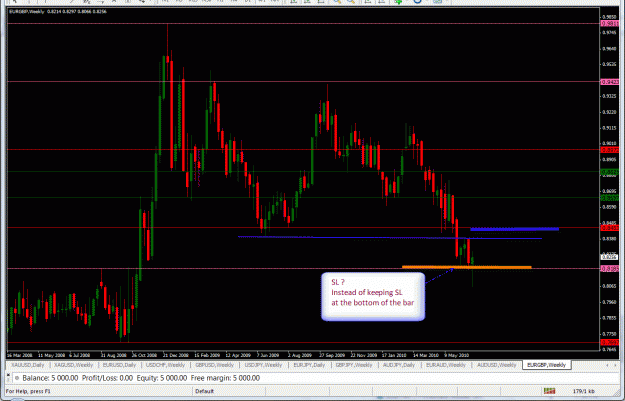Click the 31 Aug 2008 date label
625x401 pixels.
(113, 355)
